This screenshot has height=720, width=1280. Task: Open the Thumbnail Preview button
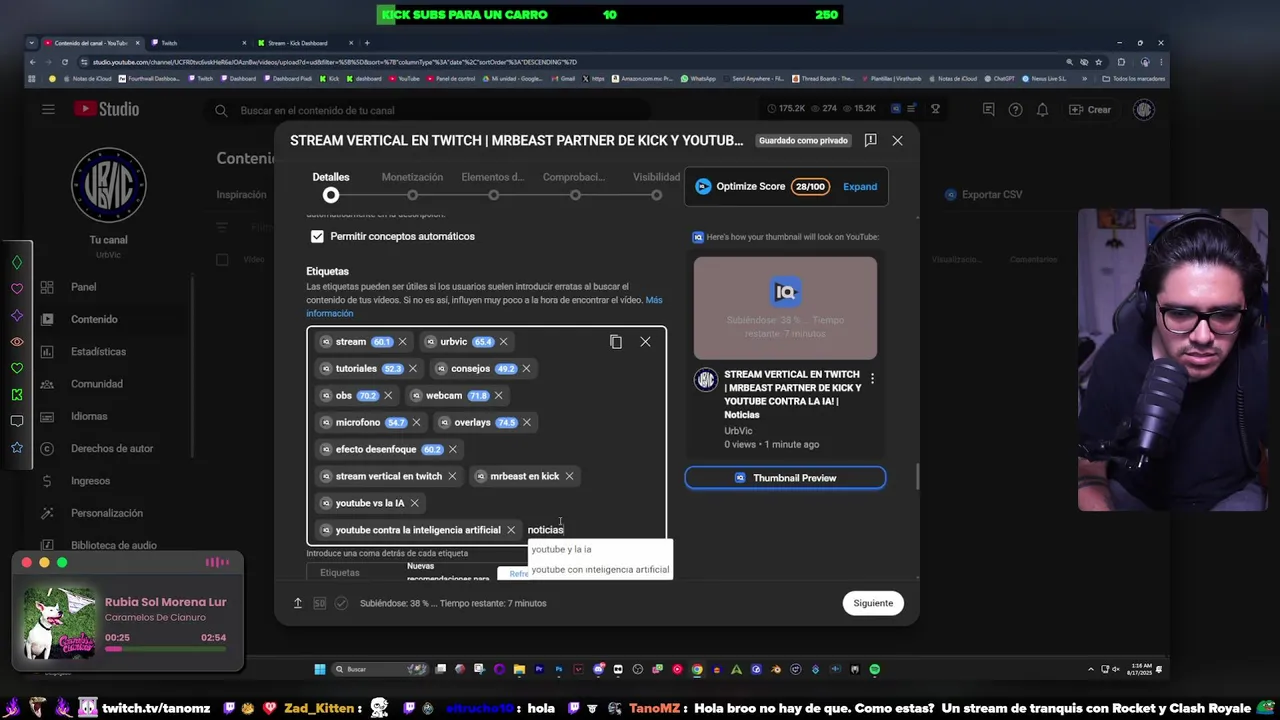pos(785,478)
